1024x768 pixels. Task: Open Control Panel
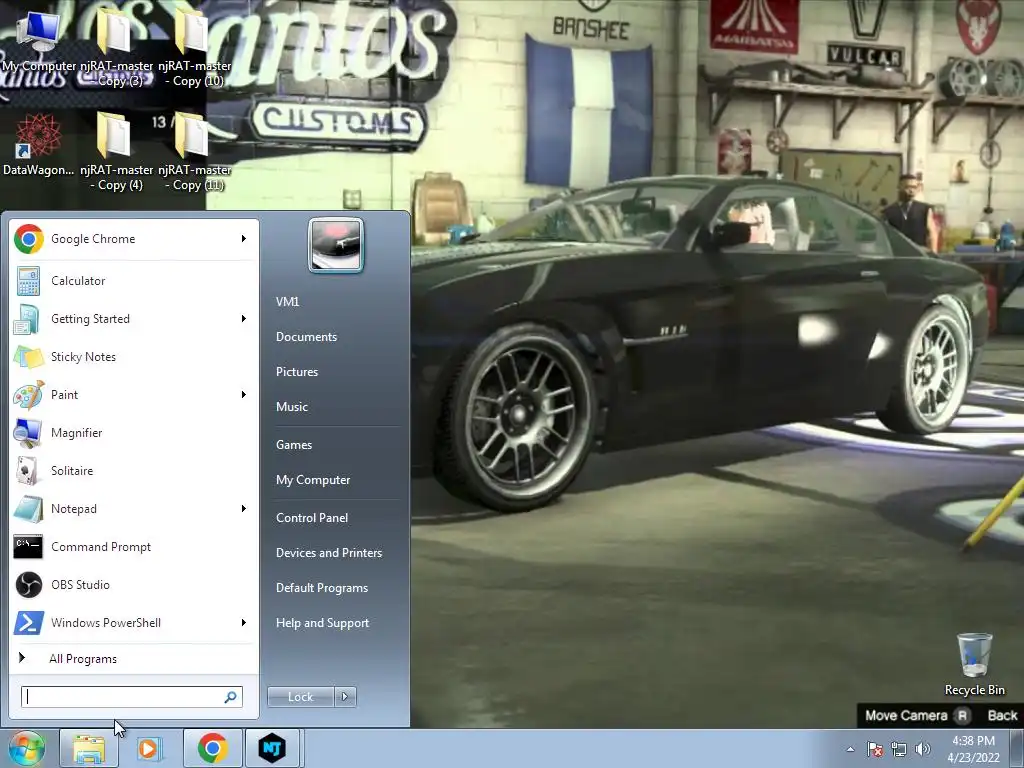pos(312,518)
